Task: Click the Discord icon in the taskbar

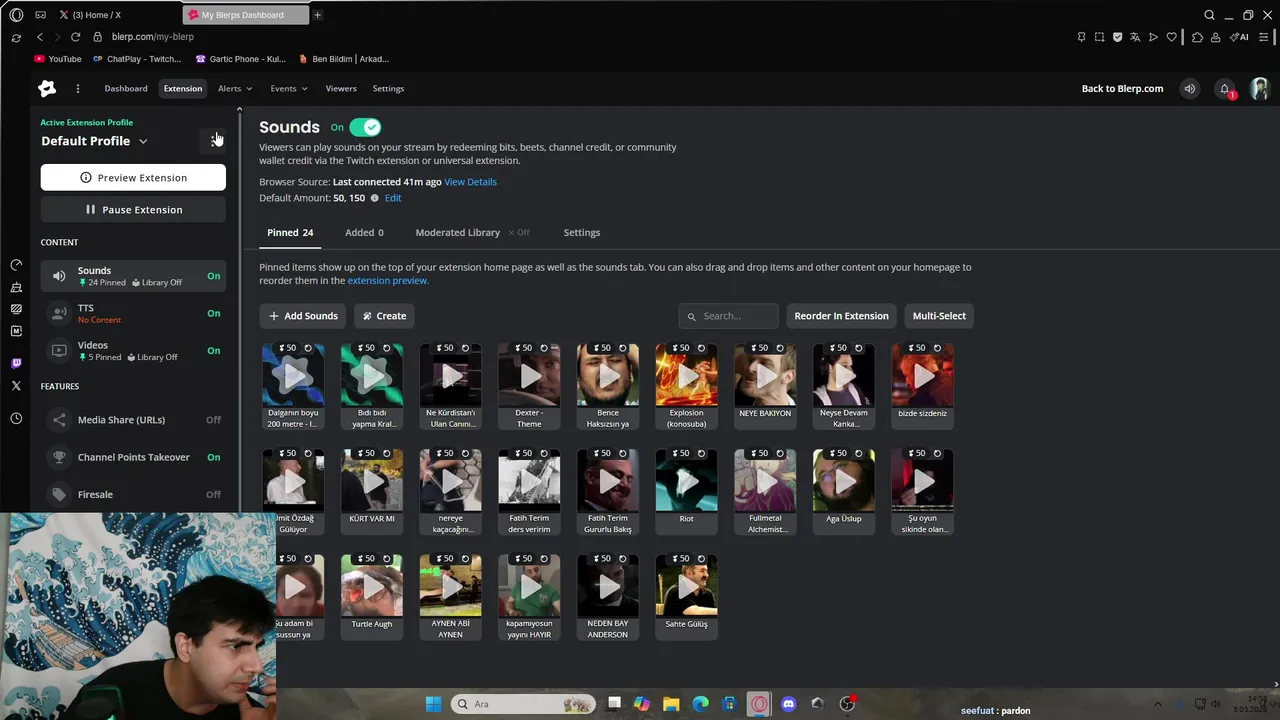Action: 788,704
